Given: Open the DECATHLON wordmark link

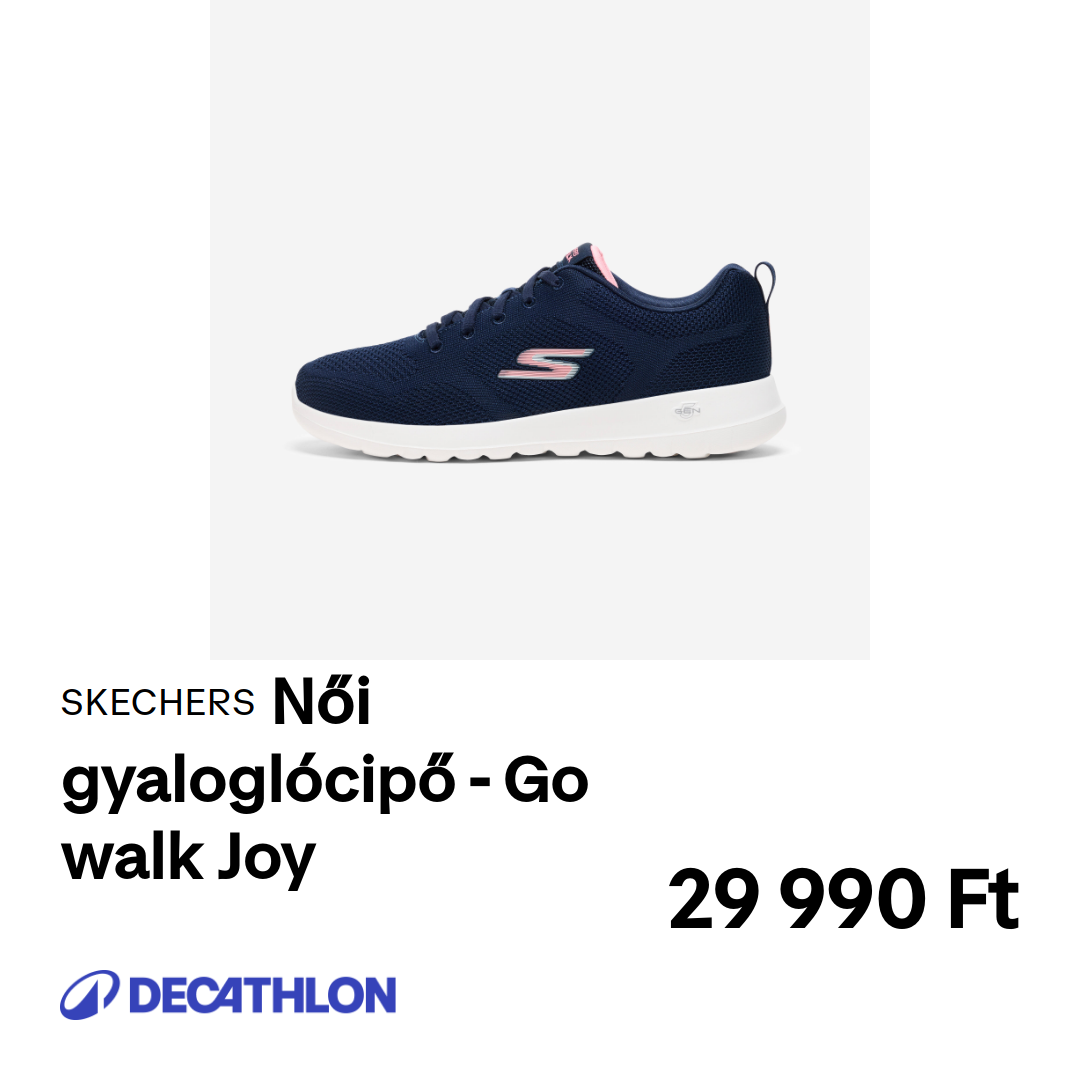Looking at the screenshot, I should 262,995.
